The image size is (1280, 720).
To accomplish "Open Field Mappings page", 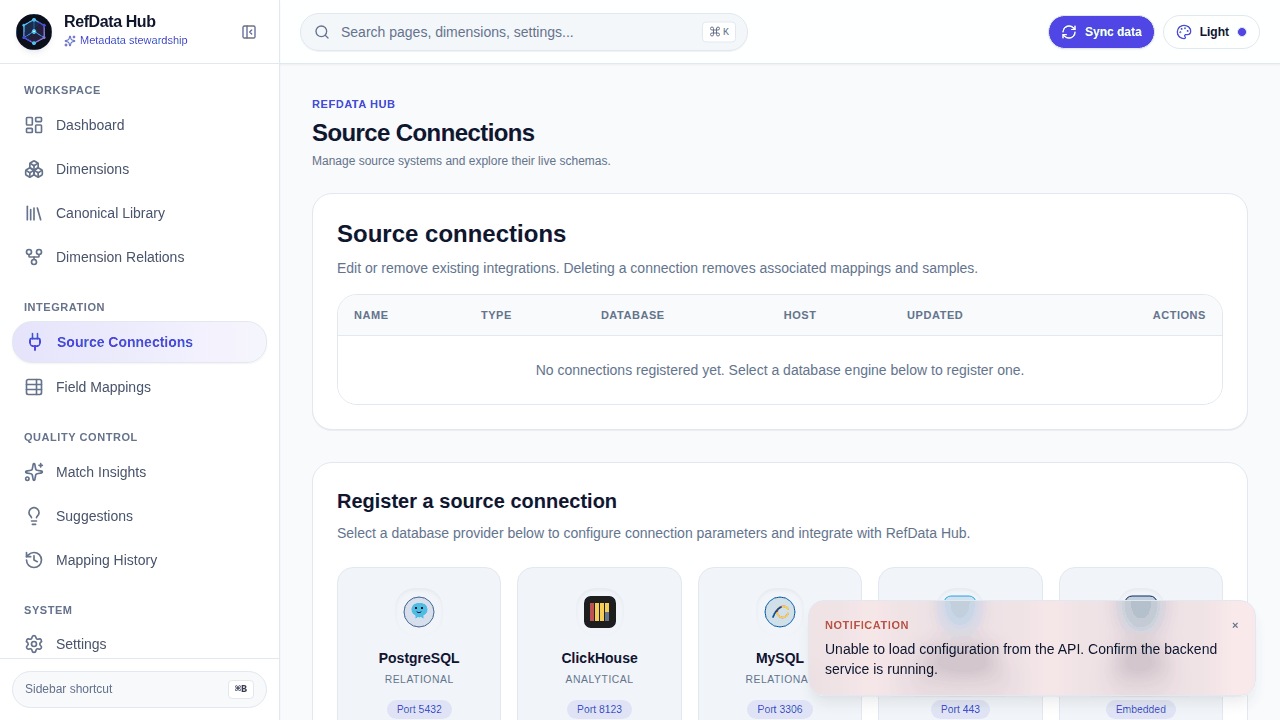I will point(139,387).
